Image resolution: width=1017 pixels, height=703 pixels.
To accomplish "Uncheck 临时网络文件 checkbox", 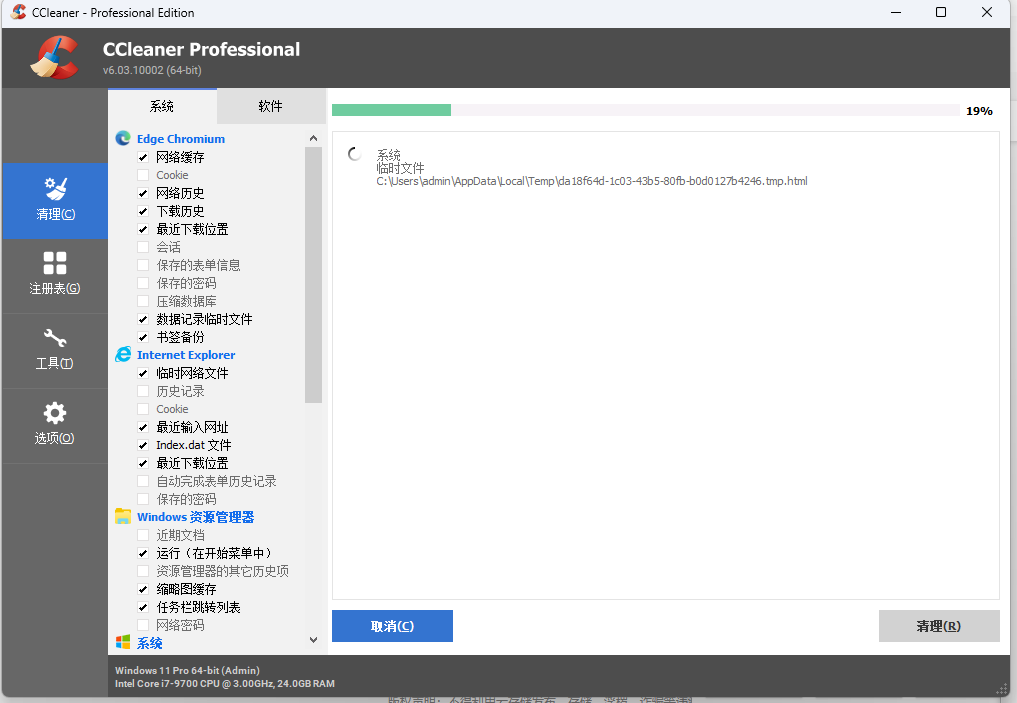I will click(143, 373).
